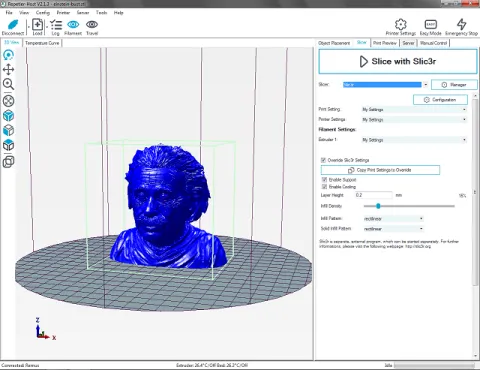Select the zoom magnifier tool

8,84
